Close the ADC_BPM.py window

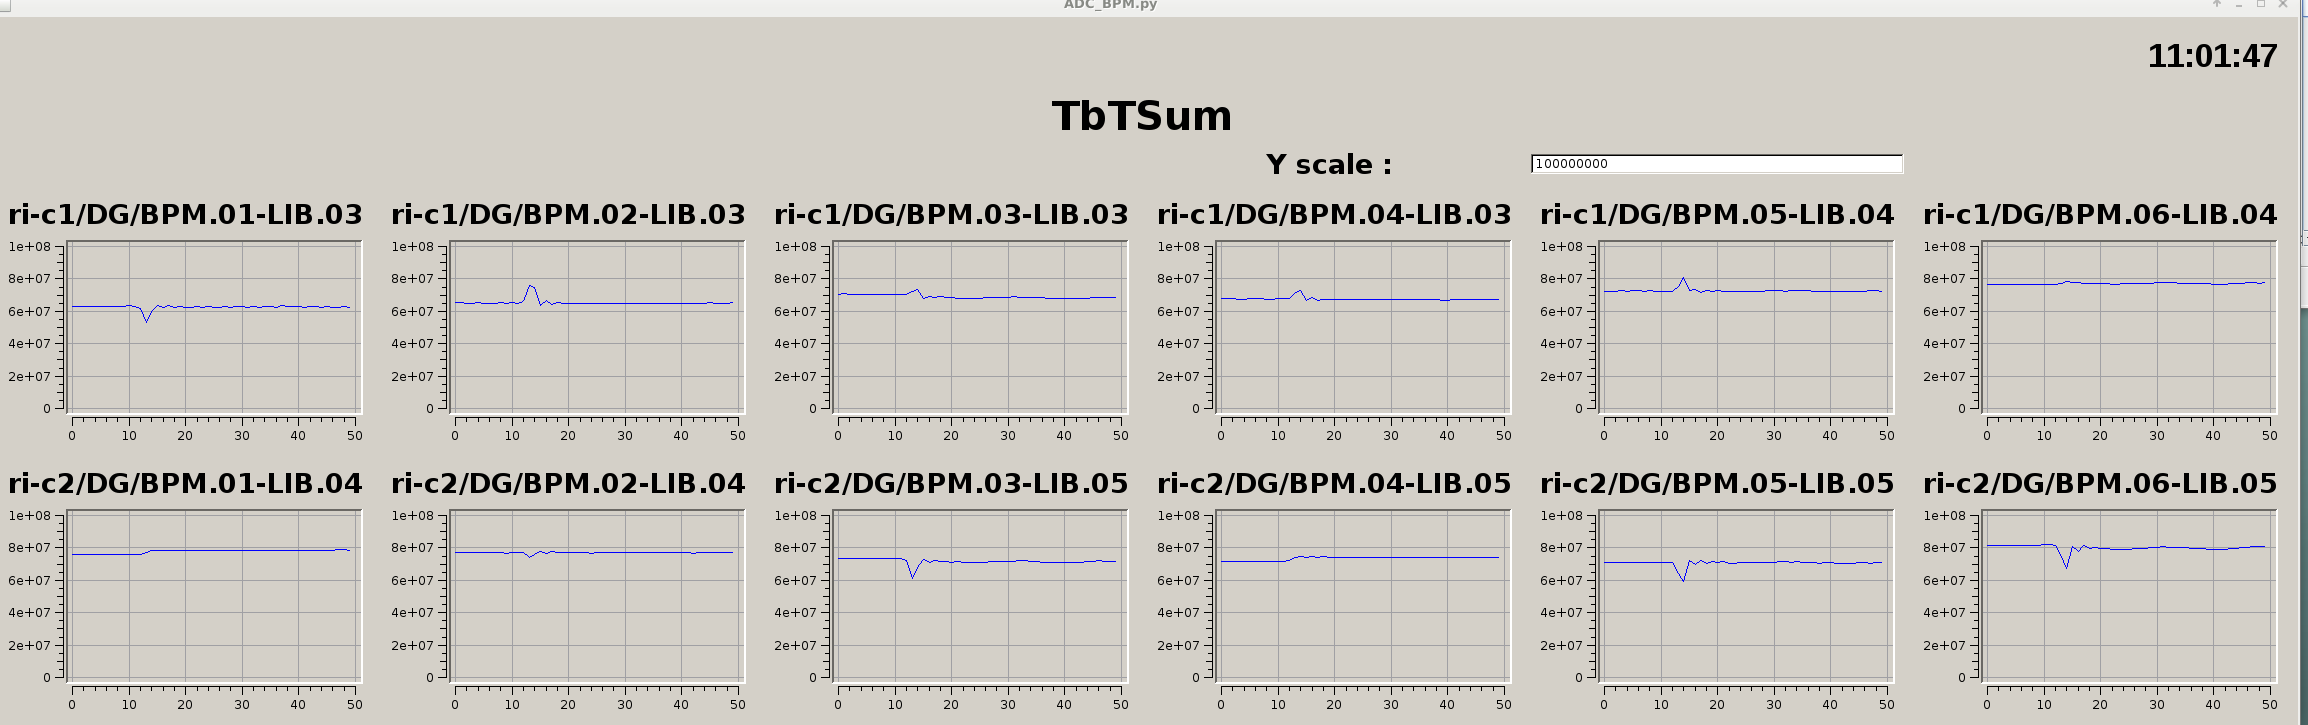(2283, 5)
